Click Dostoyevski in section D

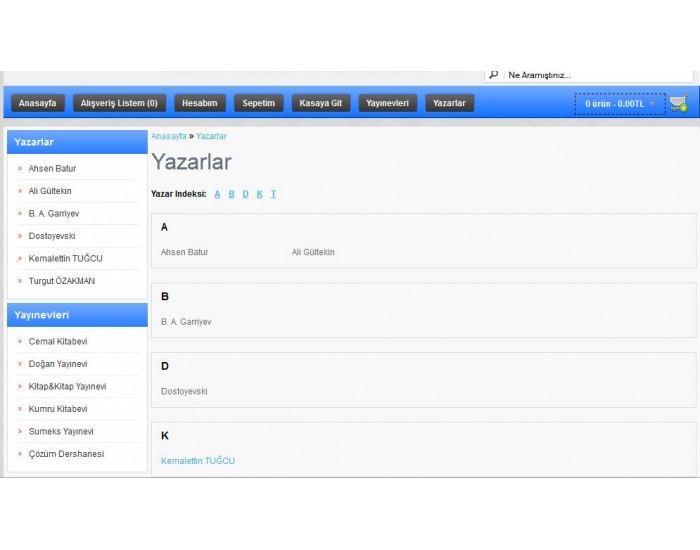[x=184, y=392]
